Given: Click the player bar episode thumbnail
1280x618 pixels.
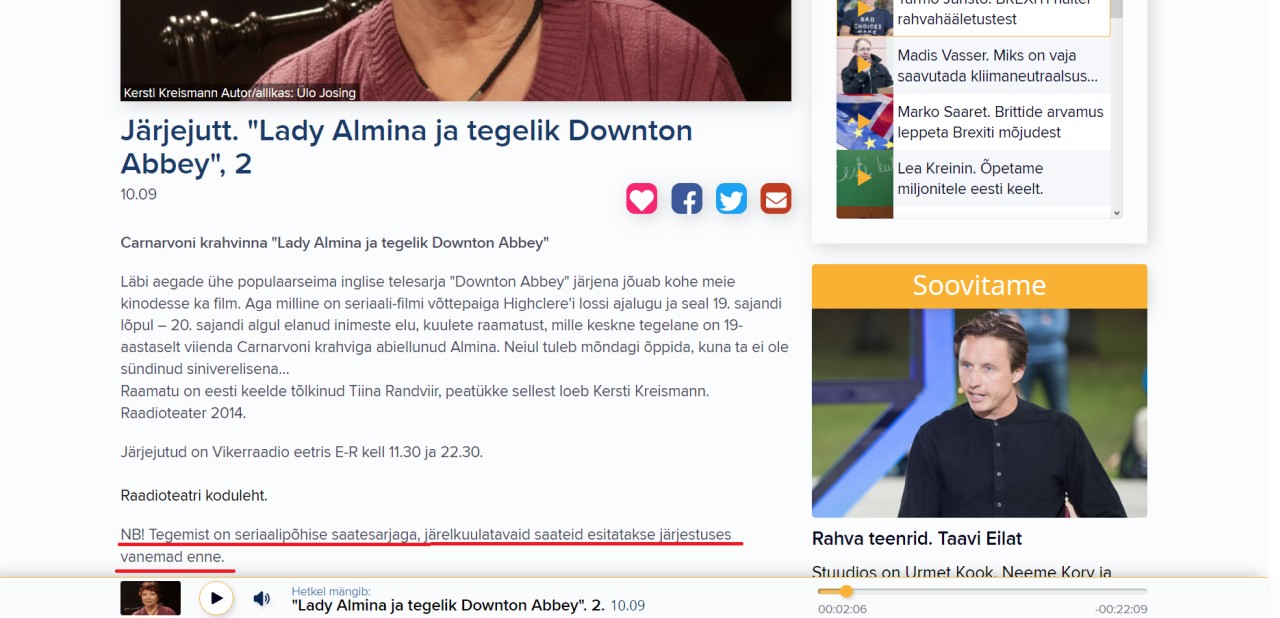Looking at the screenshot, I should pos(150,598).
